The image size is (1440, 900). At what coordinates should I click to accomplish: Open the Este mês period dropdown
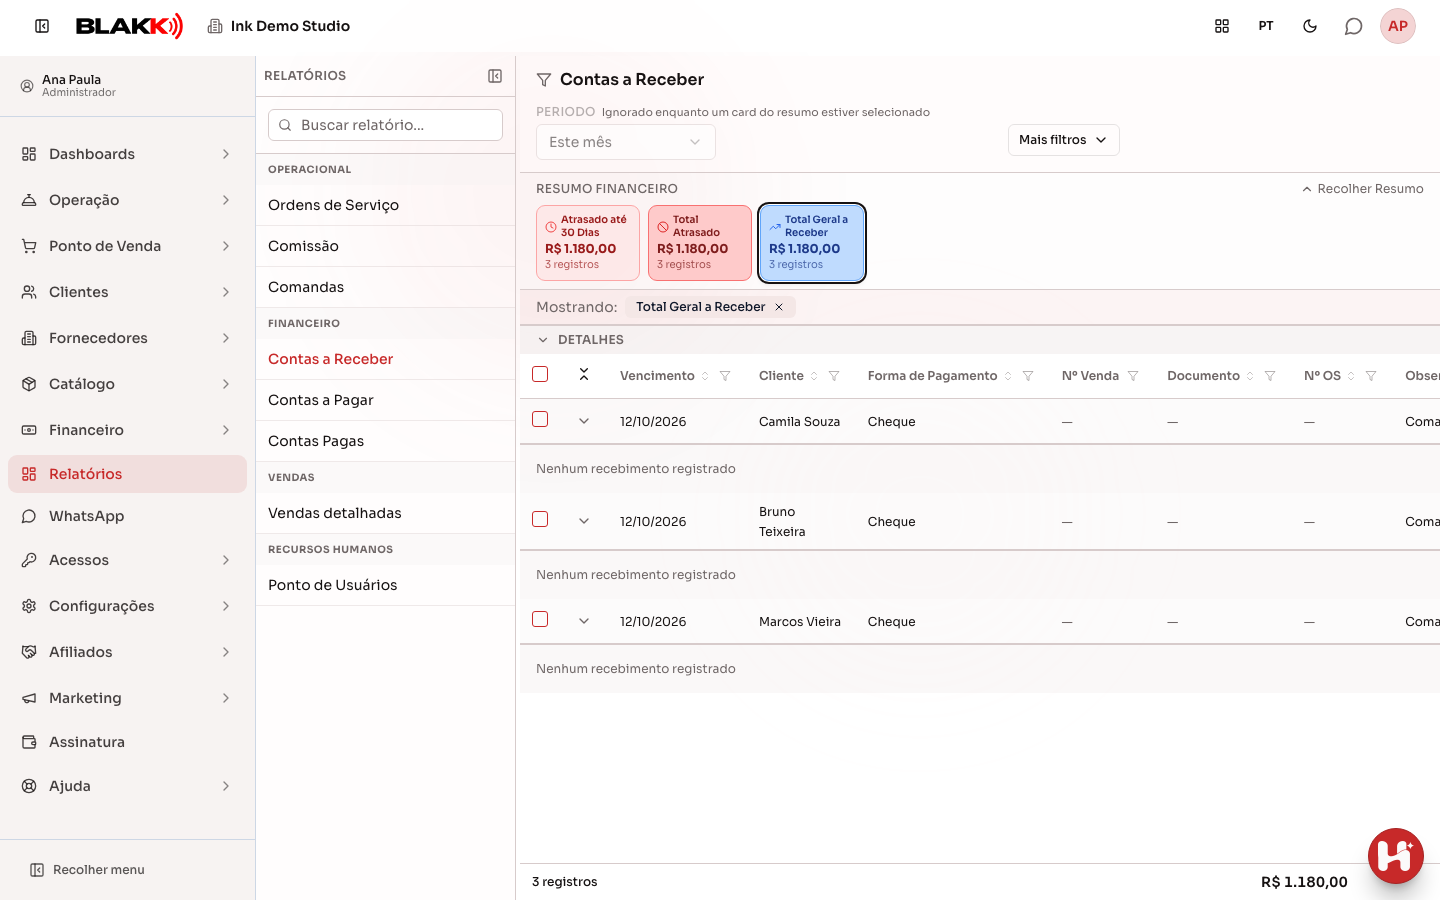626,142
